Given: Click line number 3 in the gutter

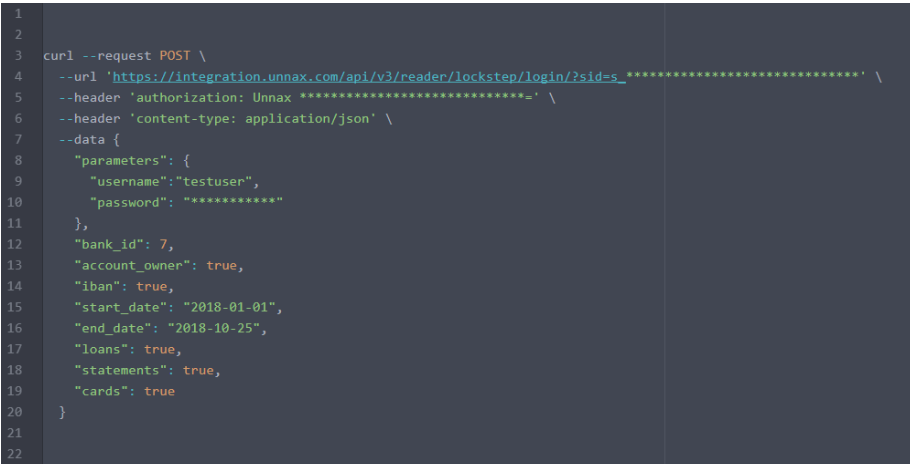Looking at the screenshot, I should pyautogui.click(x=18, y=56).
